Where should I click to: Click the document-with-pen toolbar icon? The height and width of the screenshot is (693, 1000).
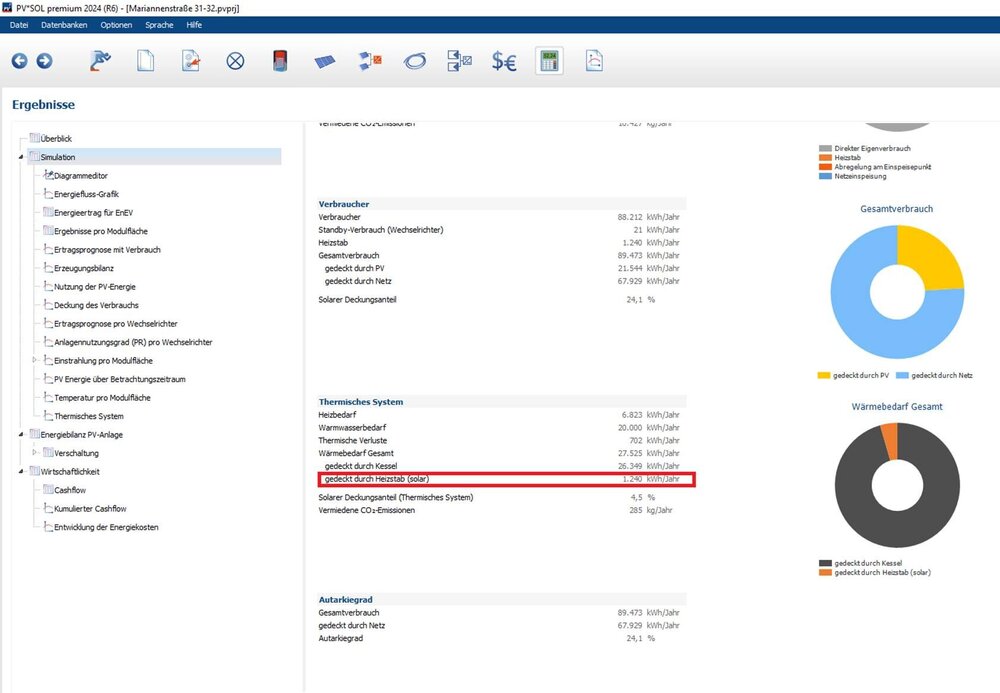(x=191, y=61)
